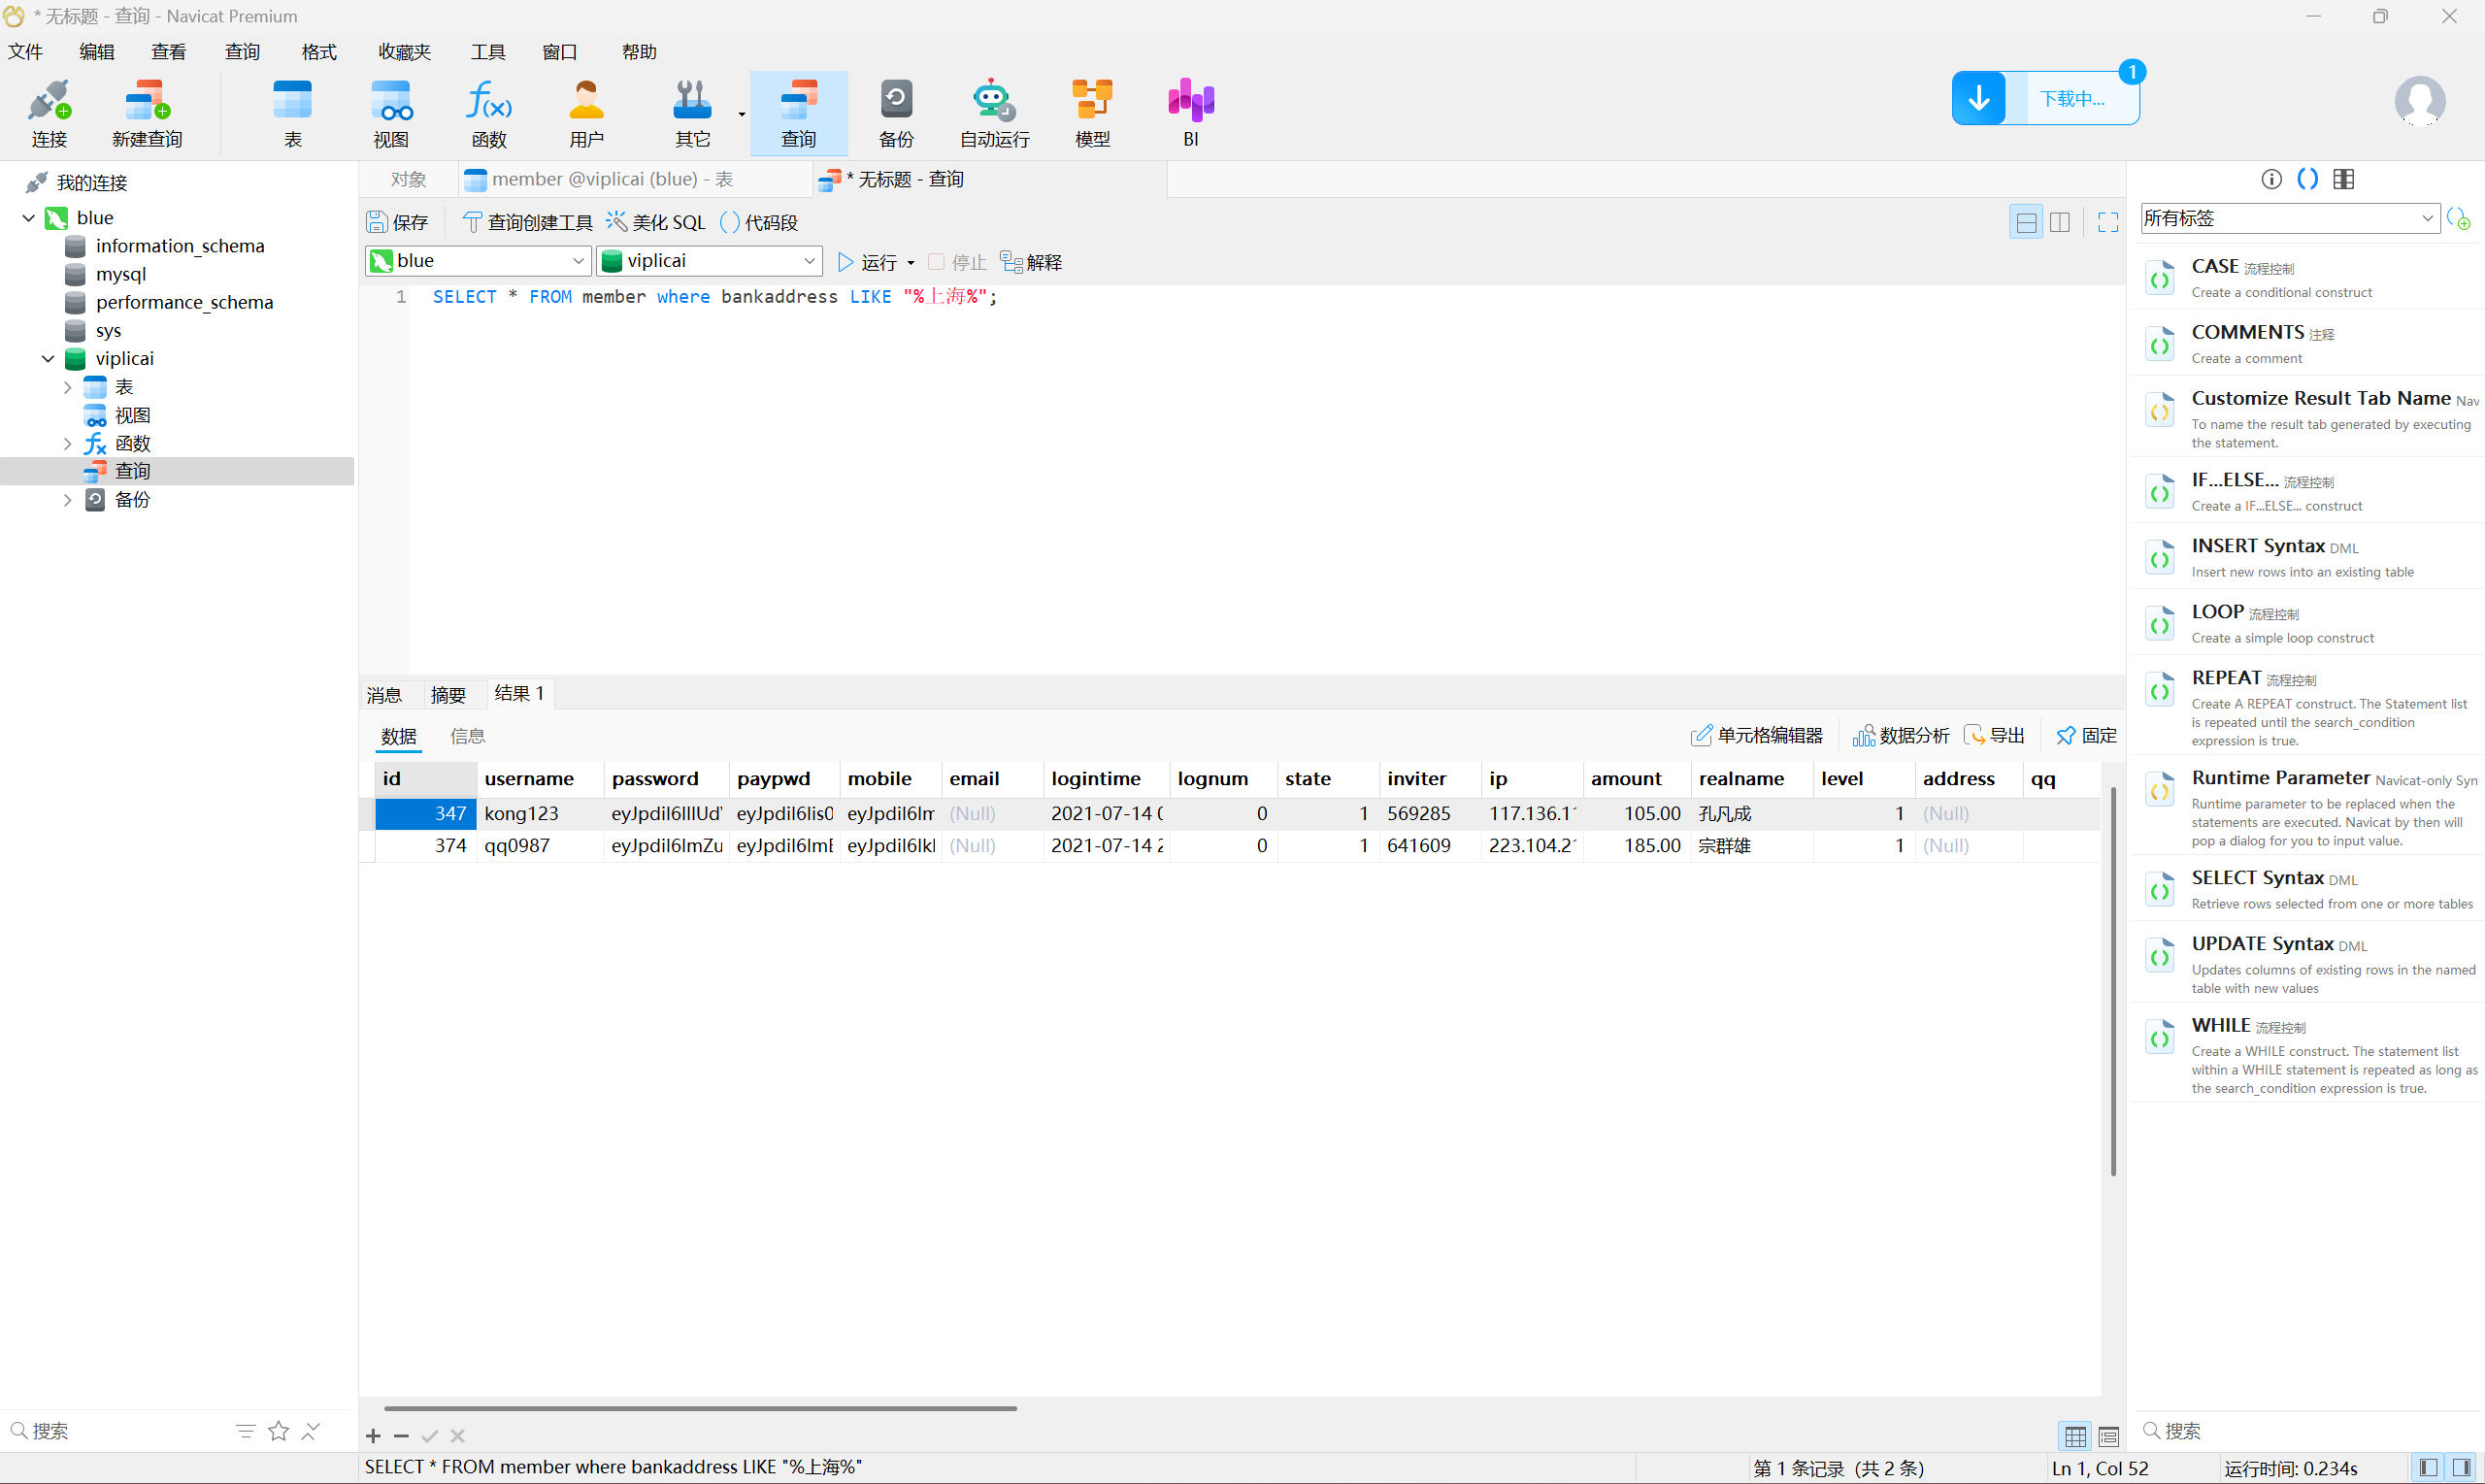Toggle the right snippets pane visibility
The width and height of the screenshot is (2485, 1484).
pos(2461,1467)
